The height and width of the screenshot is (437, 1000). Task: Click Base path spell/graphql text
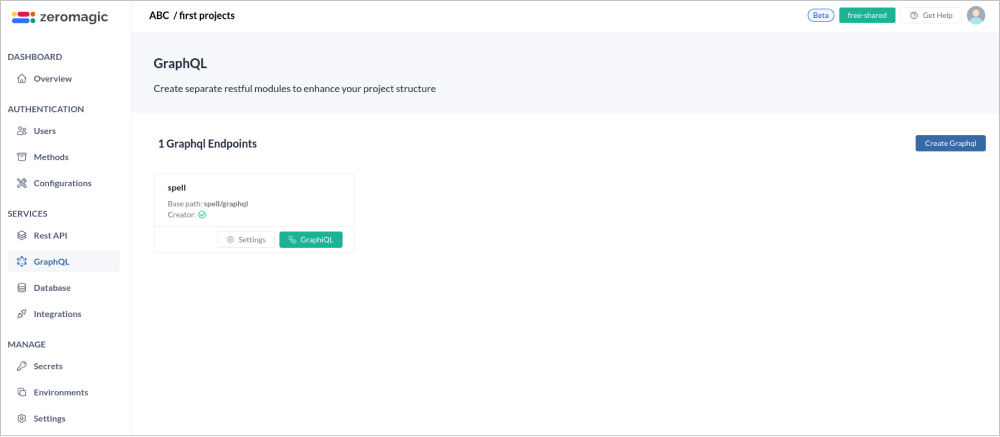(208, 204)
